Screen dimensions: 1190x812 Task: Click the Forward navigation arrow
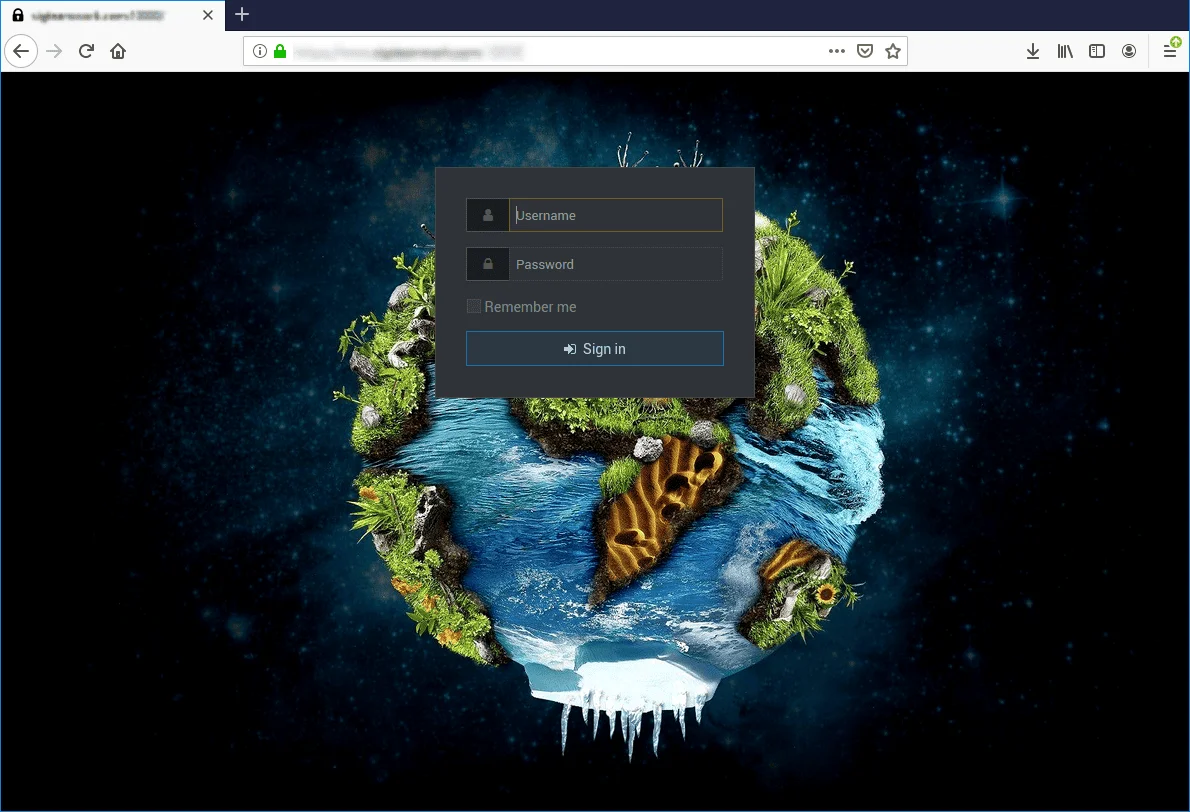54,52
